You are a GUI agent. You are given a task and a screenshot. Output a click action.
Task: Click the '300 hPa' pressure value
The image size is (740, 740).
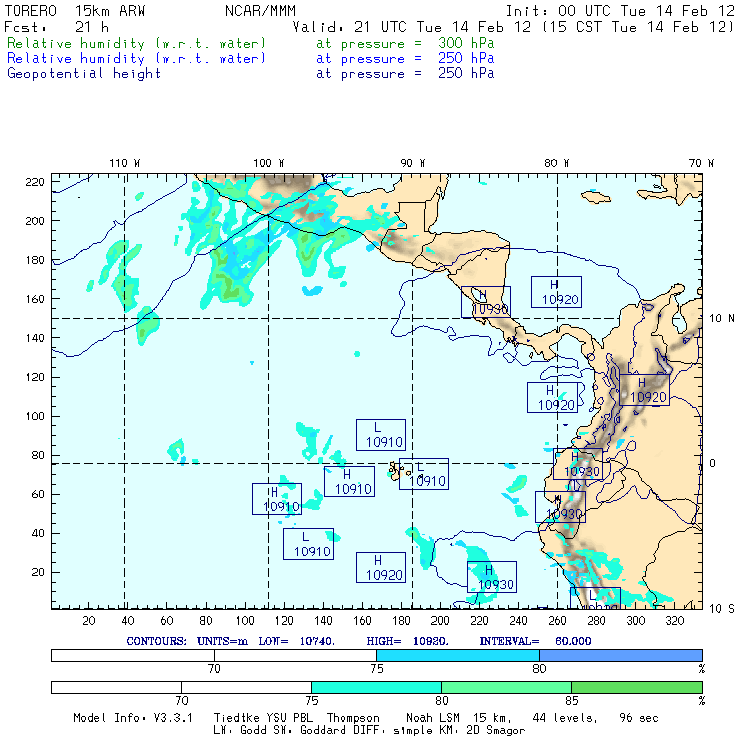click(x=466, y=43)
